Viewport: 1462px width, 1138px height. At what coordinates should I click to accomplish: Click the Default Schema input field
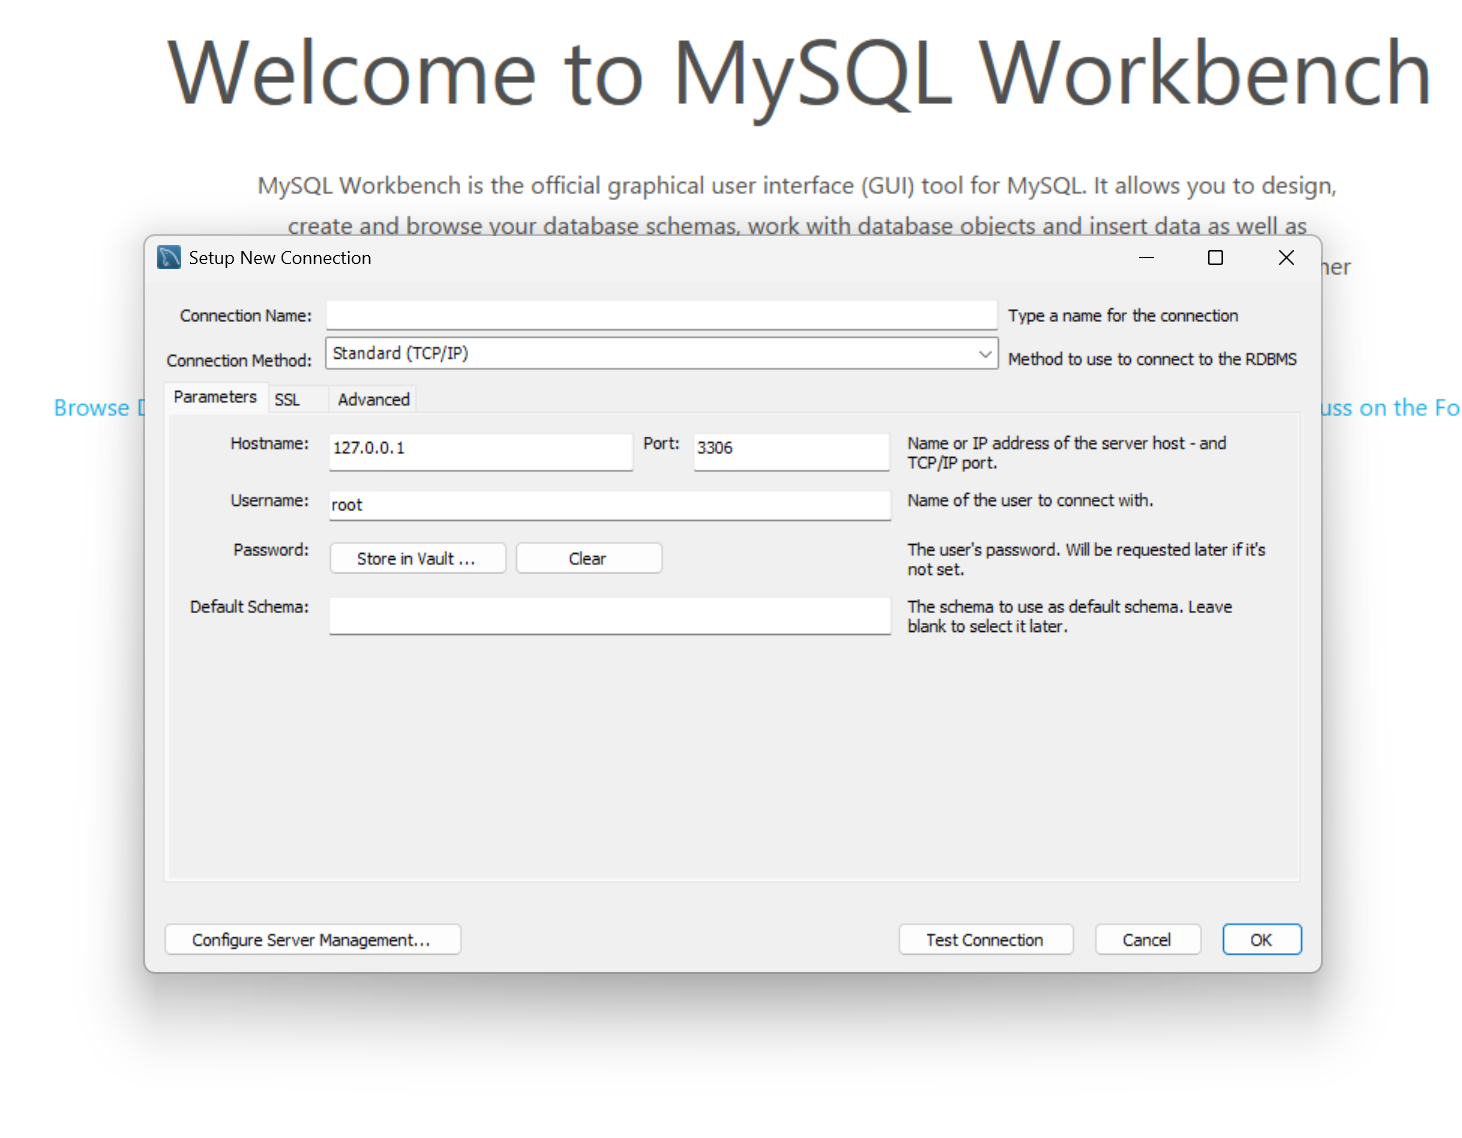click(609, 615)
